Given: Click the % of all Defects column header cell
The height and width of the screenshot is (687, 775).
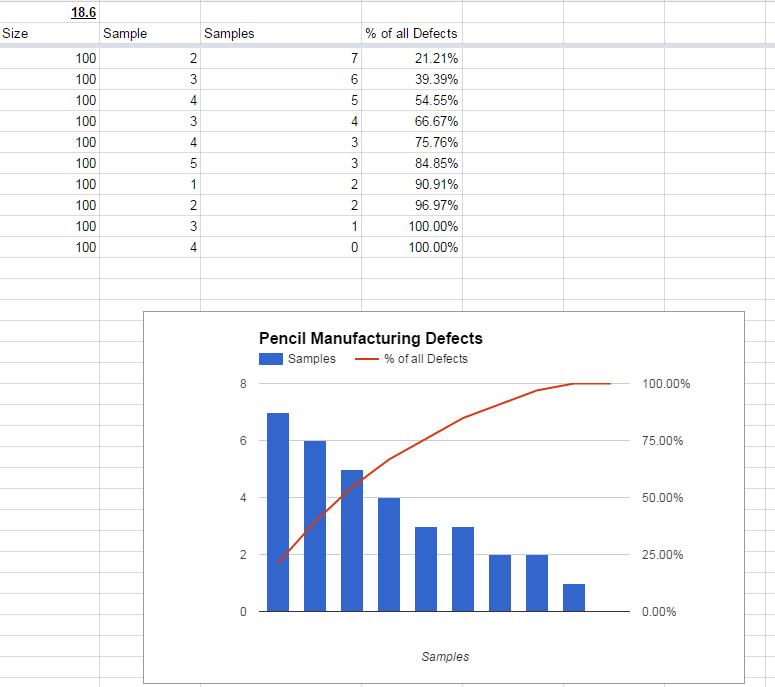Looking at the screenshot, I should [x=411, y=33].
